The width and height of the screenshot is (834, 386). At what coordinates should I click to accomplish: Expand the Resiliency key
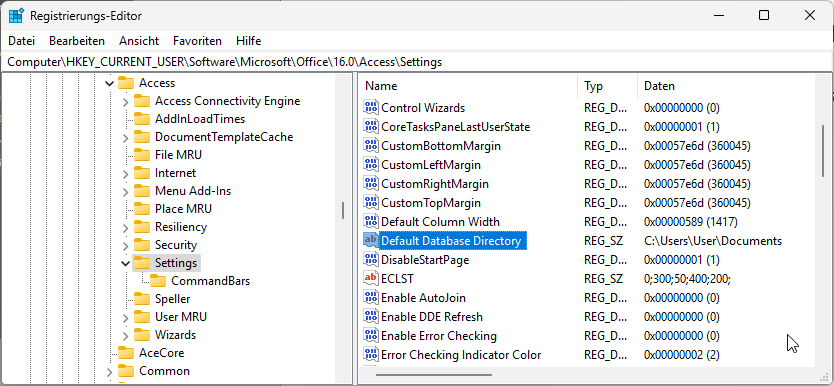pos(125,228)
